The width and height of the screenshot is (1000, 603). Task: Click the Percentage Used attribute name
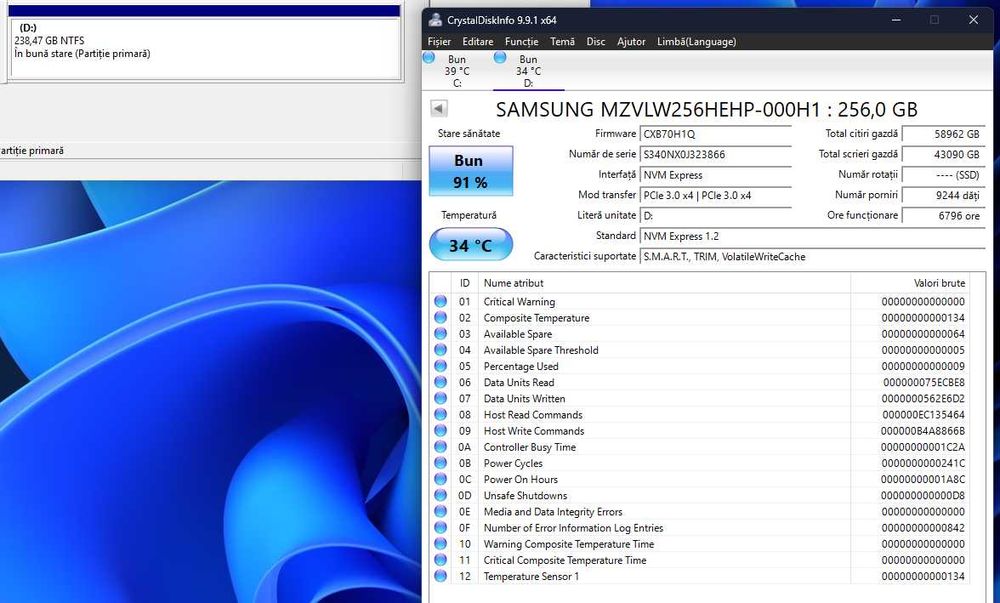click(x=520, y=366)
